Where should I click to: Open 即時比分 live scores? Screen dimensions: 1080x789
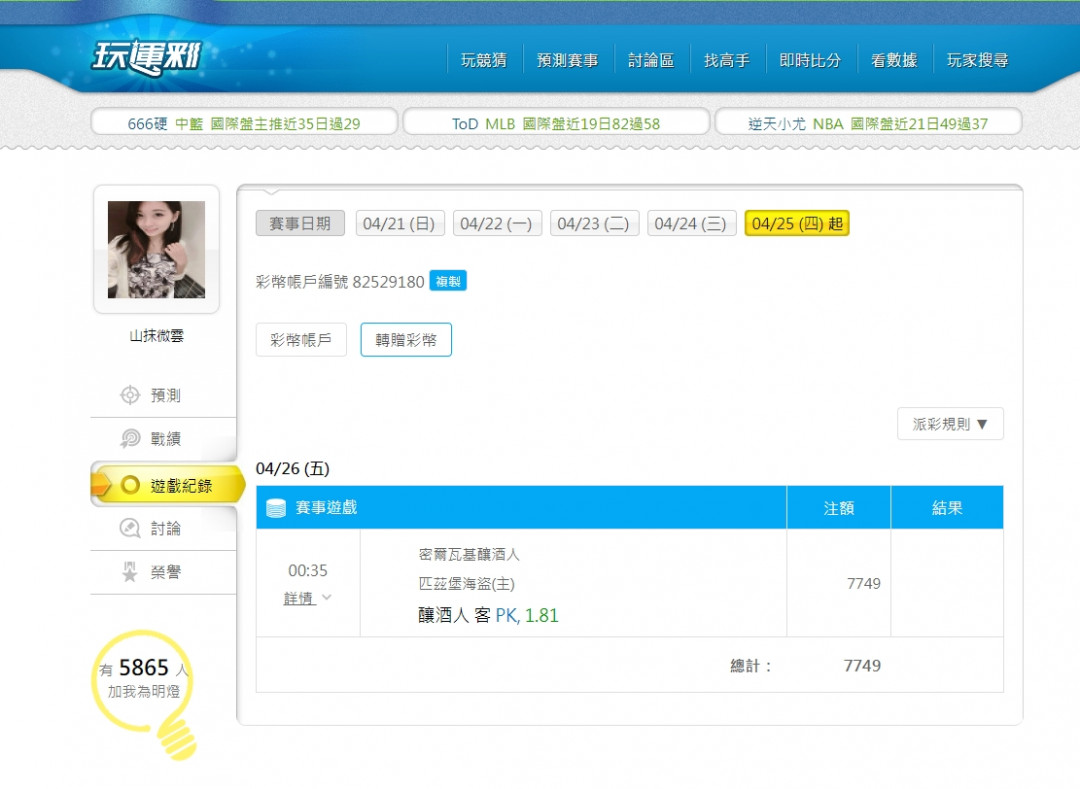coord(810,61)
